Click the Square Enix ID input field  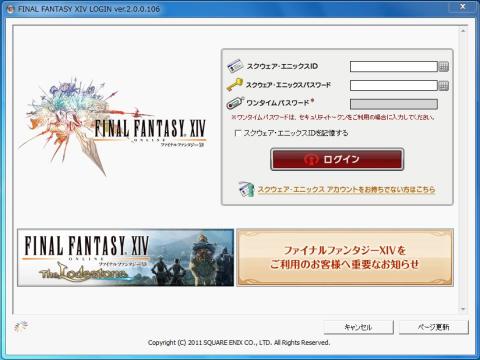pyautogui.click(x=393, y=66)
